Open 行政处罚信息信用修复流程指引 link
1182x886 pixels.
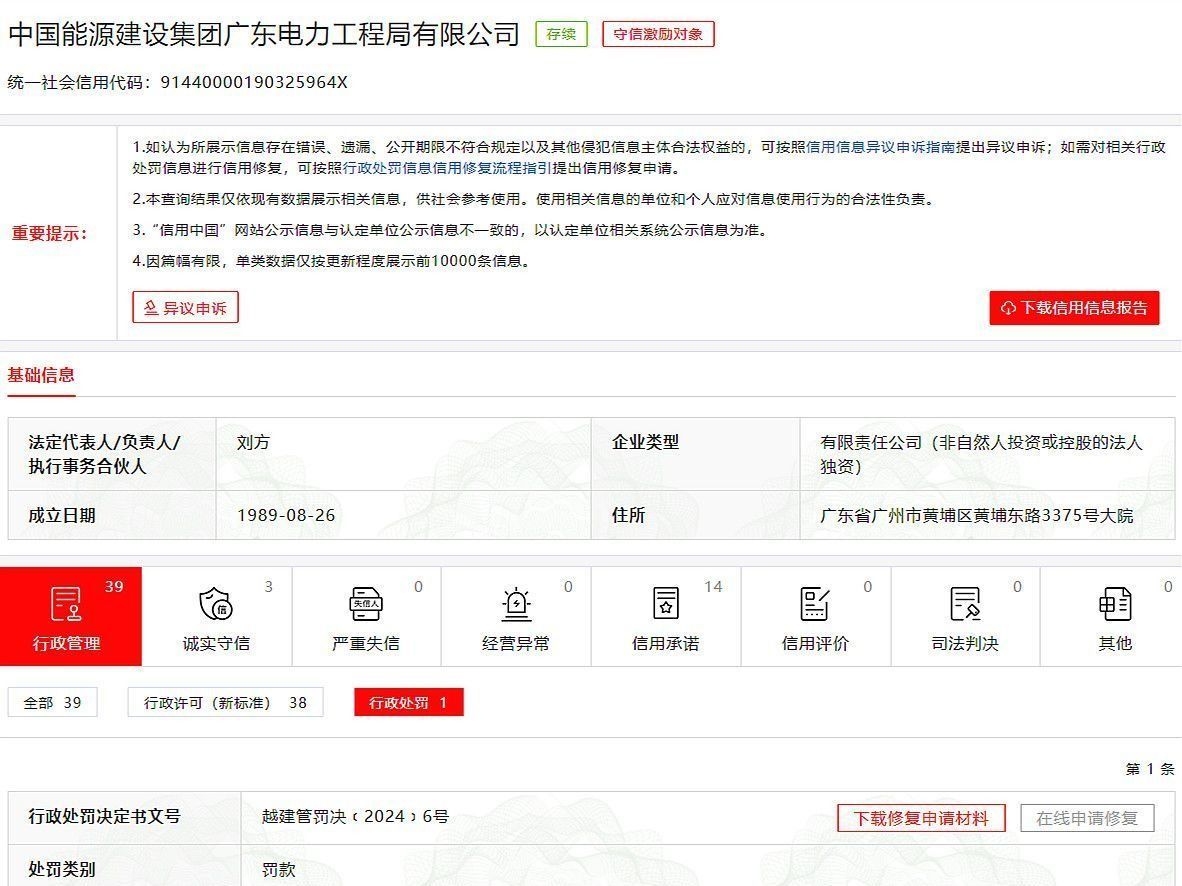pyautogui.click(x=447, y=168)
